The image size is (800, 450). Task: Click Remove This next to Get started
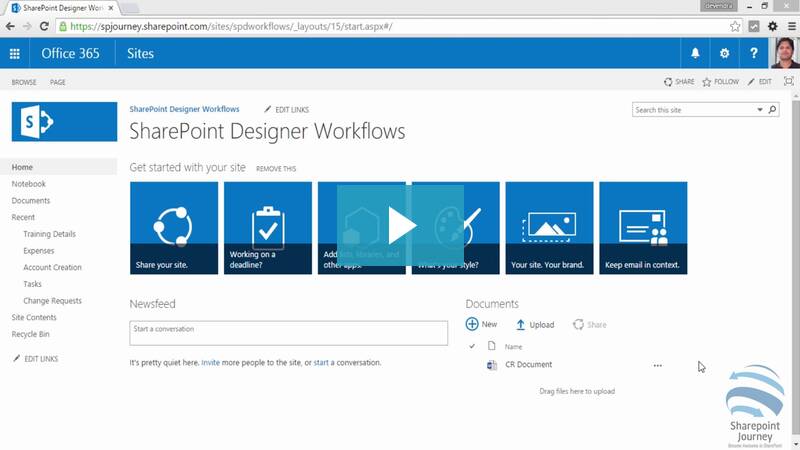[x=276, y=169]
